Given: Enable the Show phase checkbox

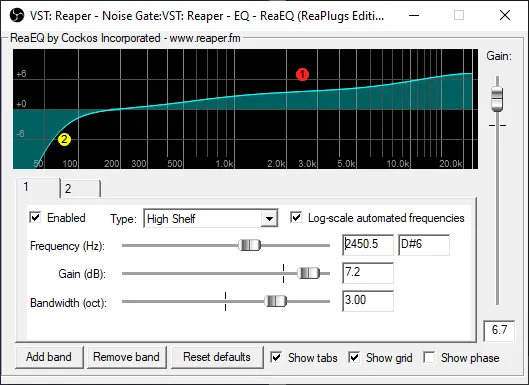Looking at the screenshot, I should point(429,357).
